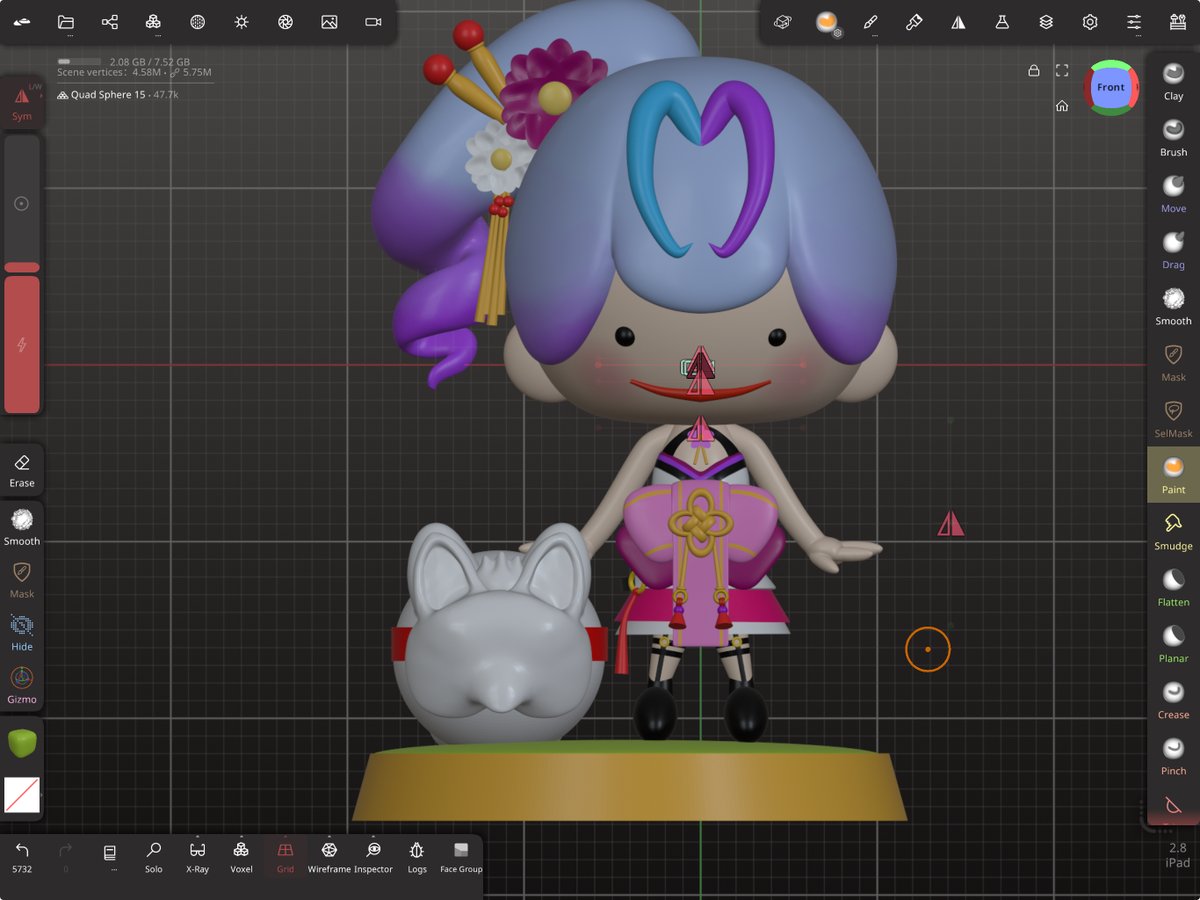Select the Paint tool

point(1173,475)
